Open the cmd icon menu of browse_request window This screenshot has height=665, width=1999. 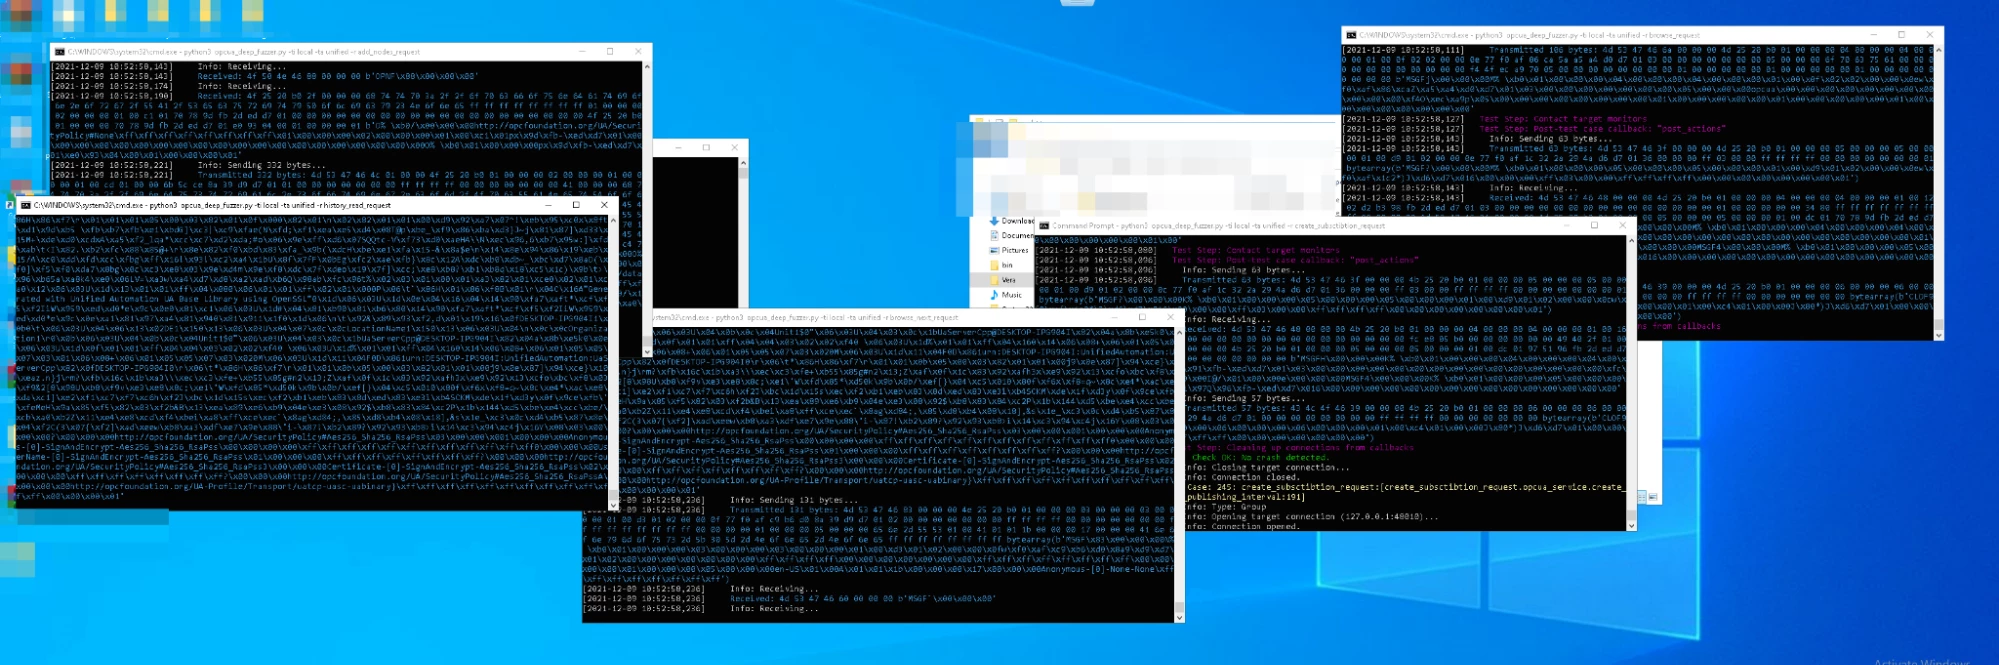[1351, 35]
